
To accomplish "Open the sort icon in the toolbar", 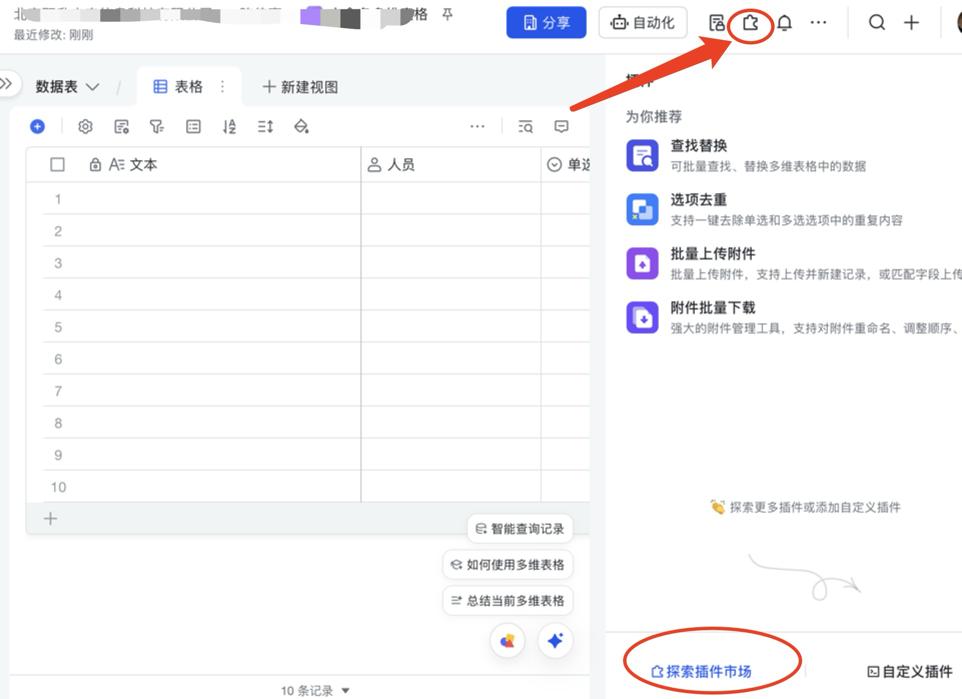I will [229, 126].
